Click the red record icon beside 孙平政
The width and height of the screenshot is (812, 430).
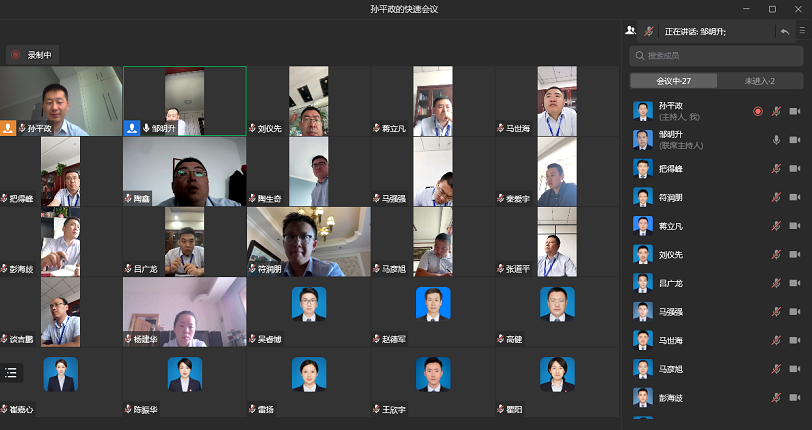pos(757,111)
